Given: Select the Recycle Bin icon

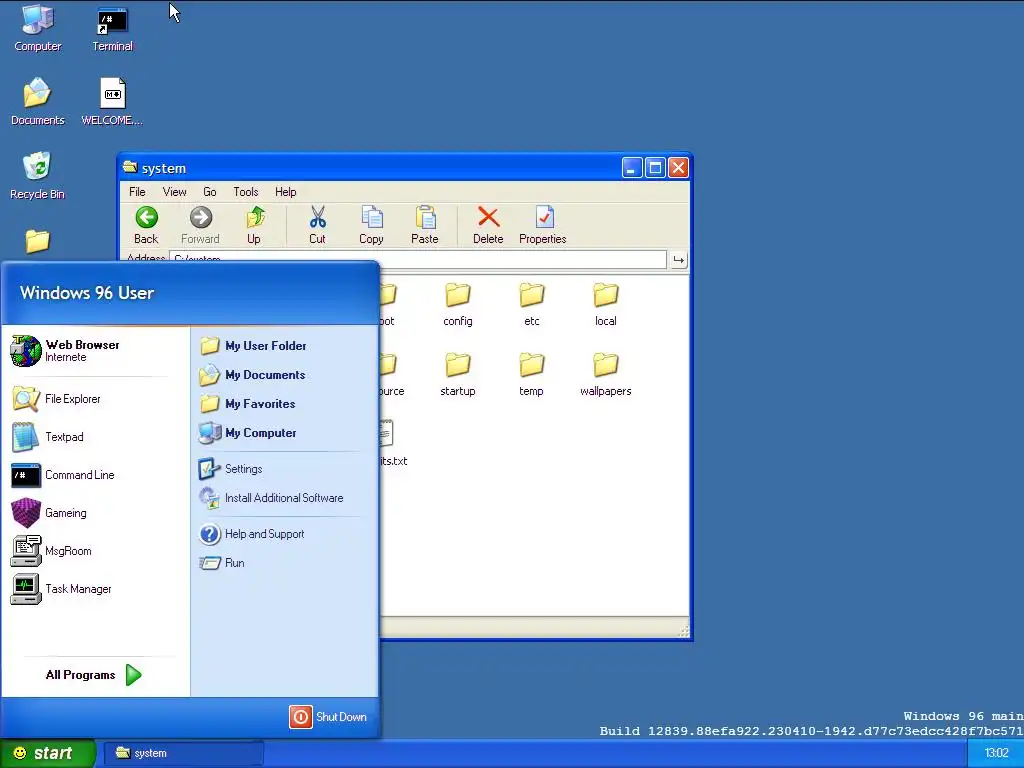Looking at the screenshot, I should (x=38, y=176).
